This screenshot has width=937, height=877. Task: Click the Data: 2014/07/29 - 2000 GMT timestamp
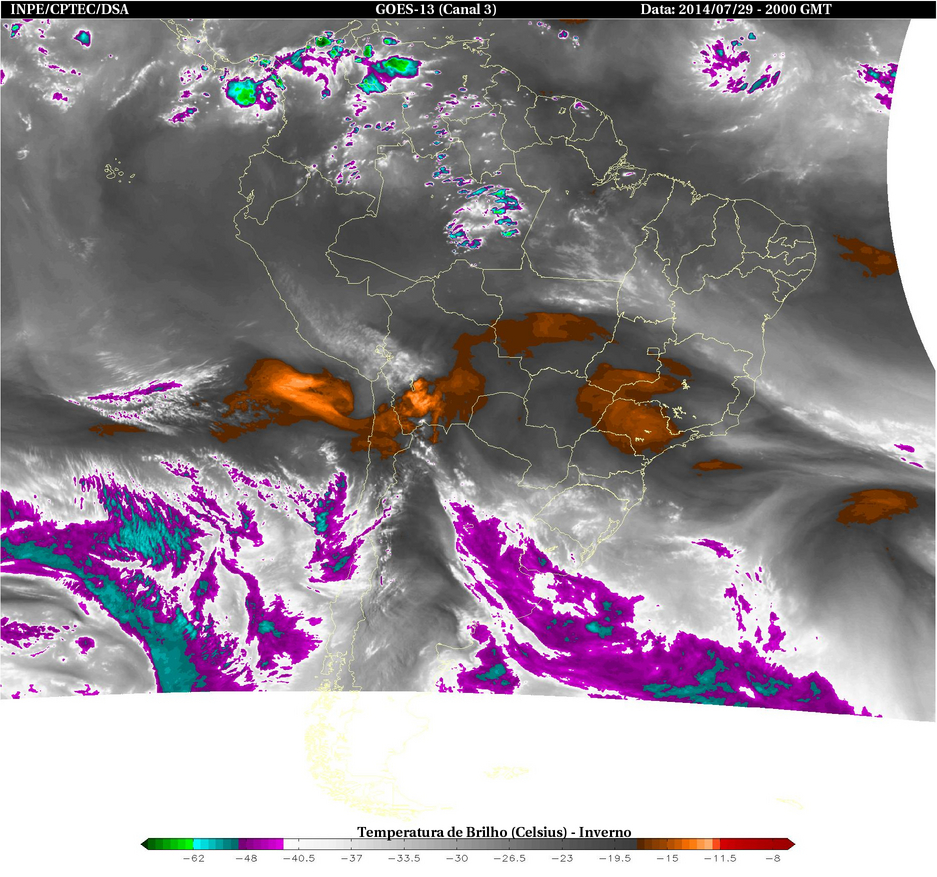tap(736, 9)
